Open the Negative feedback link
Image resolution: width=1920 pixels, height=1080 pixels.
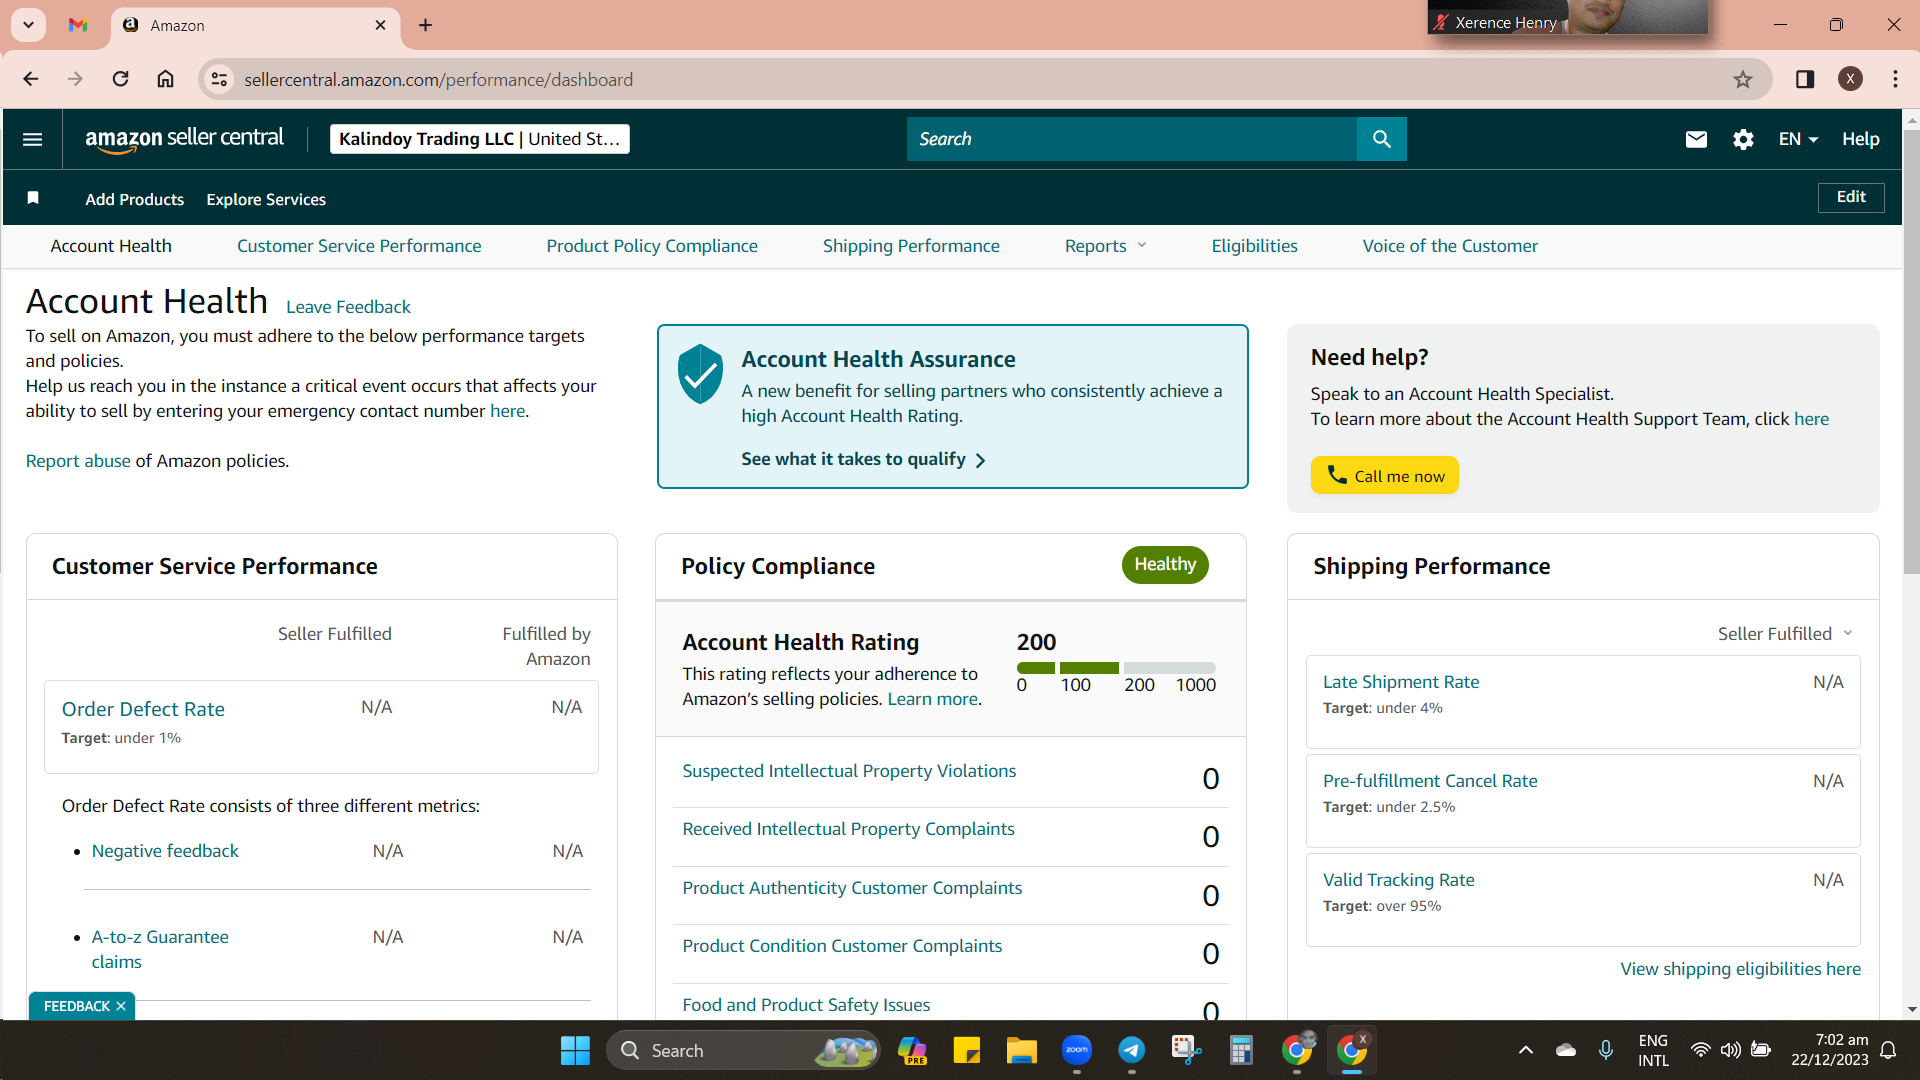point(165,851)
